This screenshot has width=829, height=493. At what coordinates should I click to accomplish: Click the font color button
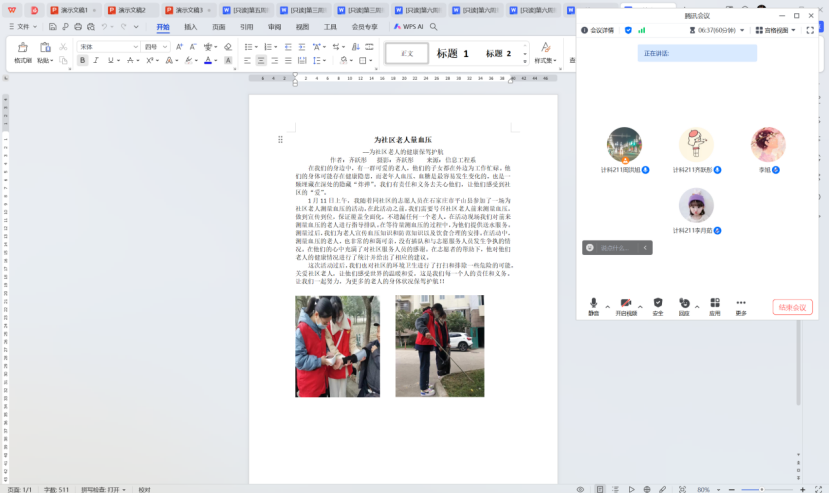[x=208, y=60]
